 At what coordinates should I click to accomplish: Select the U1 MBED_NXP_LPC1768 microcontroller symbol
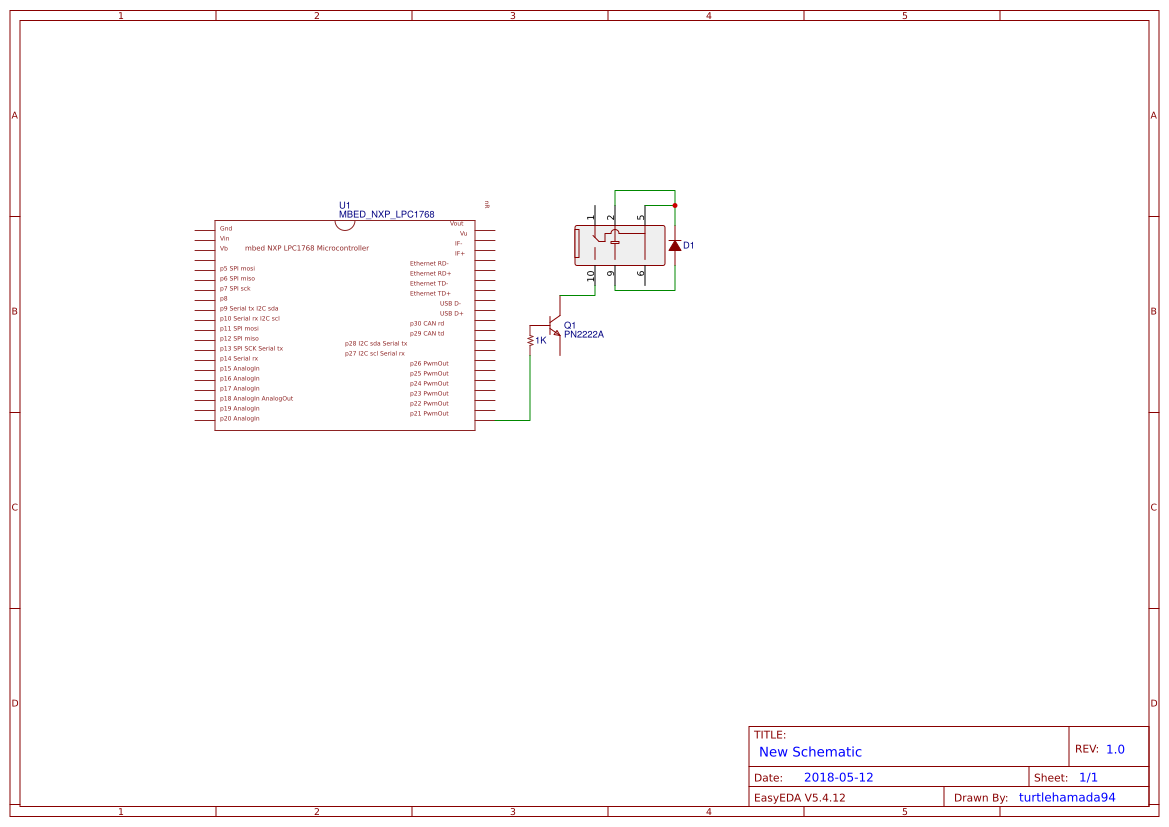(345, 320)
